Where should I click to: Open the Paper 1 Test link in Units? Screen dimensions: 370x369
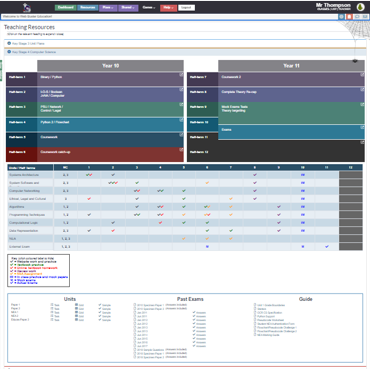click(55, 305)
